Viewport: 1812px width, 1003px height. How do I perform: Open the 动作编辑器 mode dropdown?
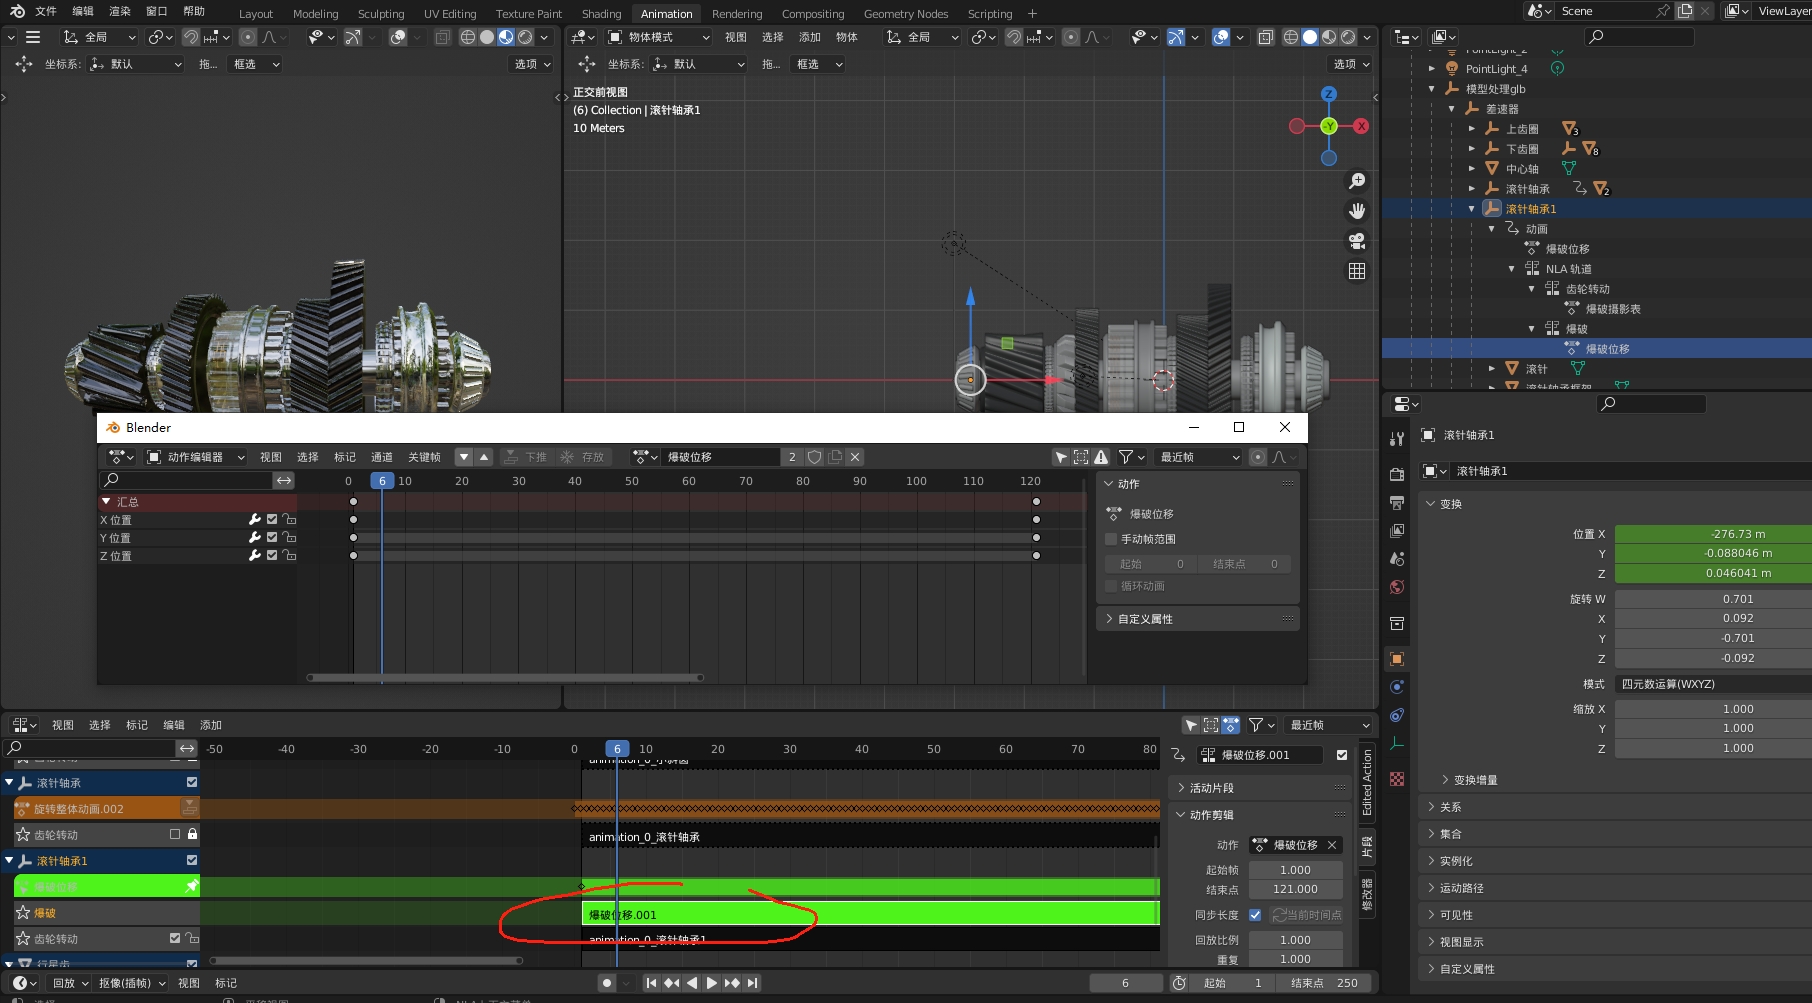(x=196, y=457)
